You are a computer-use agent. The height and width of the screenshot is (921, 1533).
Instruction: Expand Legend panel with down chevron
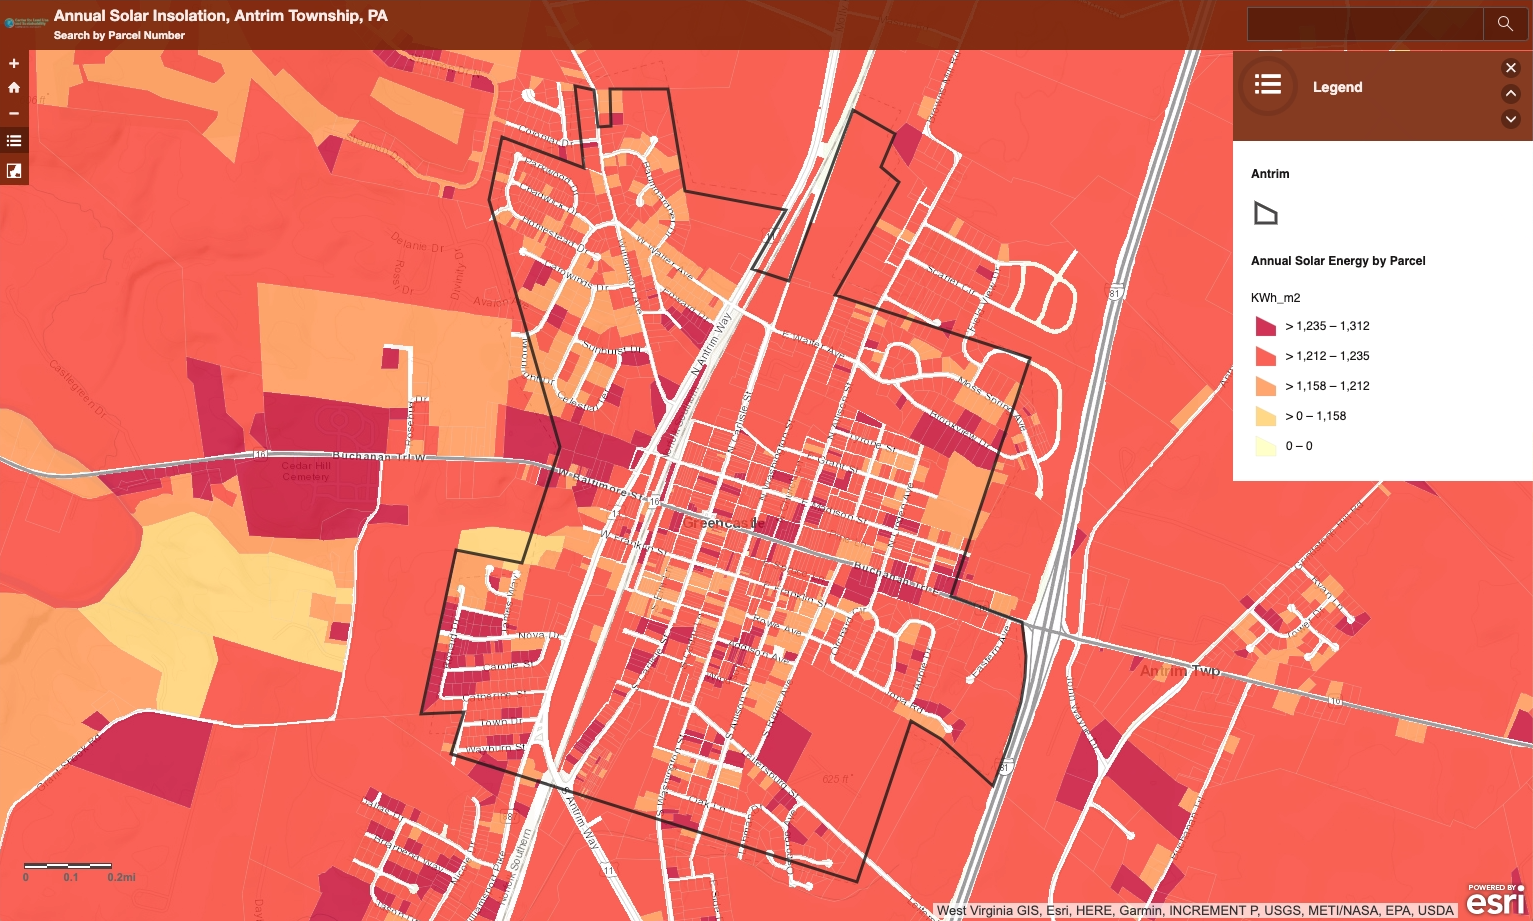[1511, 118]
